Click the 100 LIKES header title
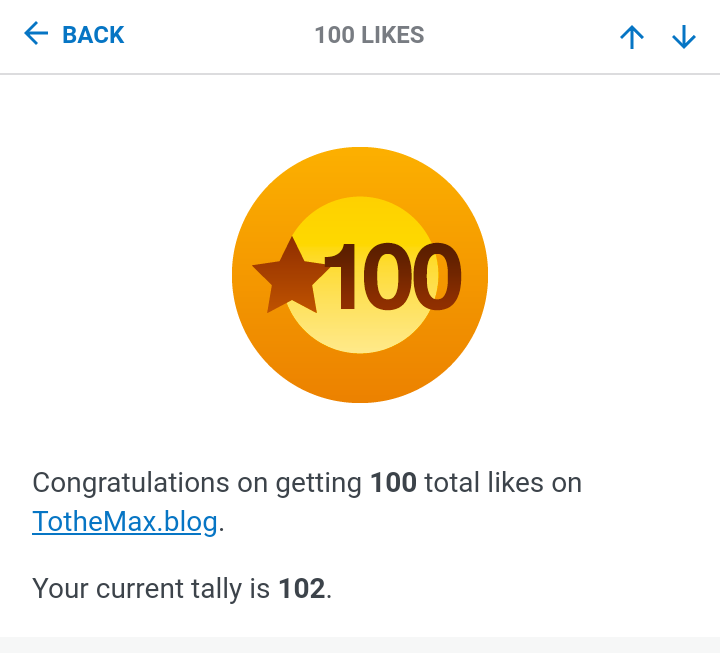The height and width of the screenshot is (653, 720). pyautogui.click(x=369, y=35)
